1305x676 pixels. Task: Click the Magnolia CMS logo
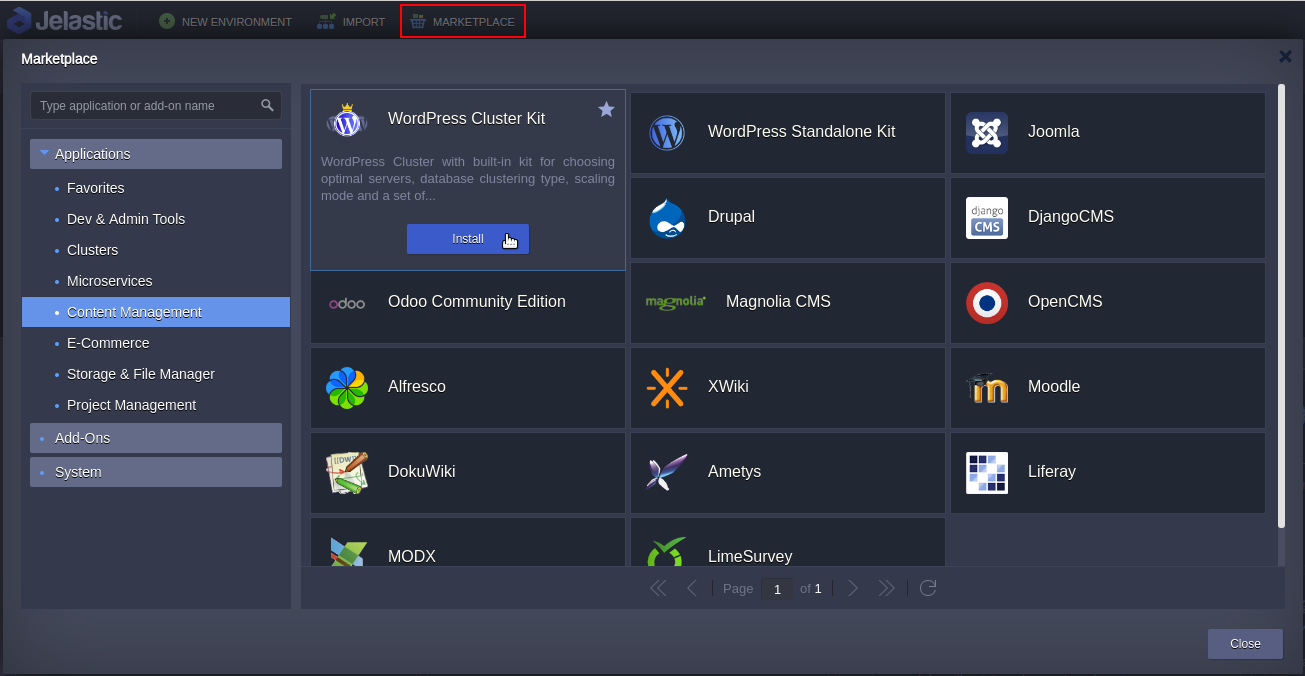pyautogui.click(x=676, y=302)
